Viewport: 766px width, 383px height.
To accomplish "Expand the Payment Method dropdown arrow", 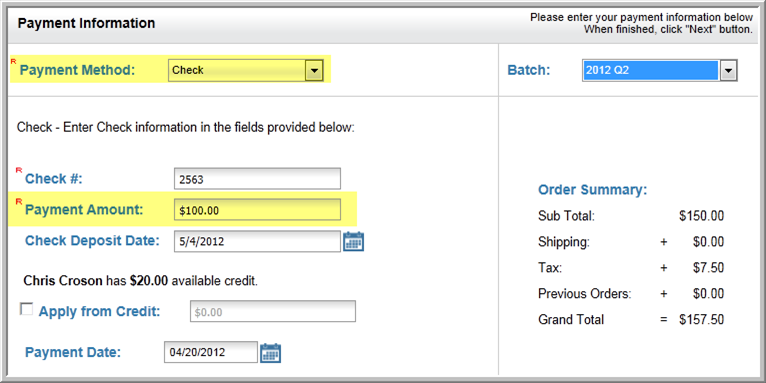I will (x=314, y=71).
